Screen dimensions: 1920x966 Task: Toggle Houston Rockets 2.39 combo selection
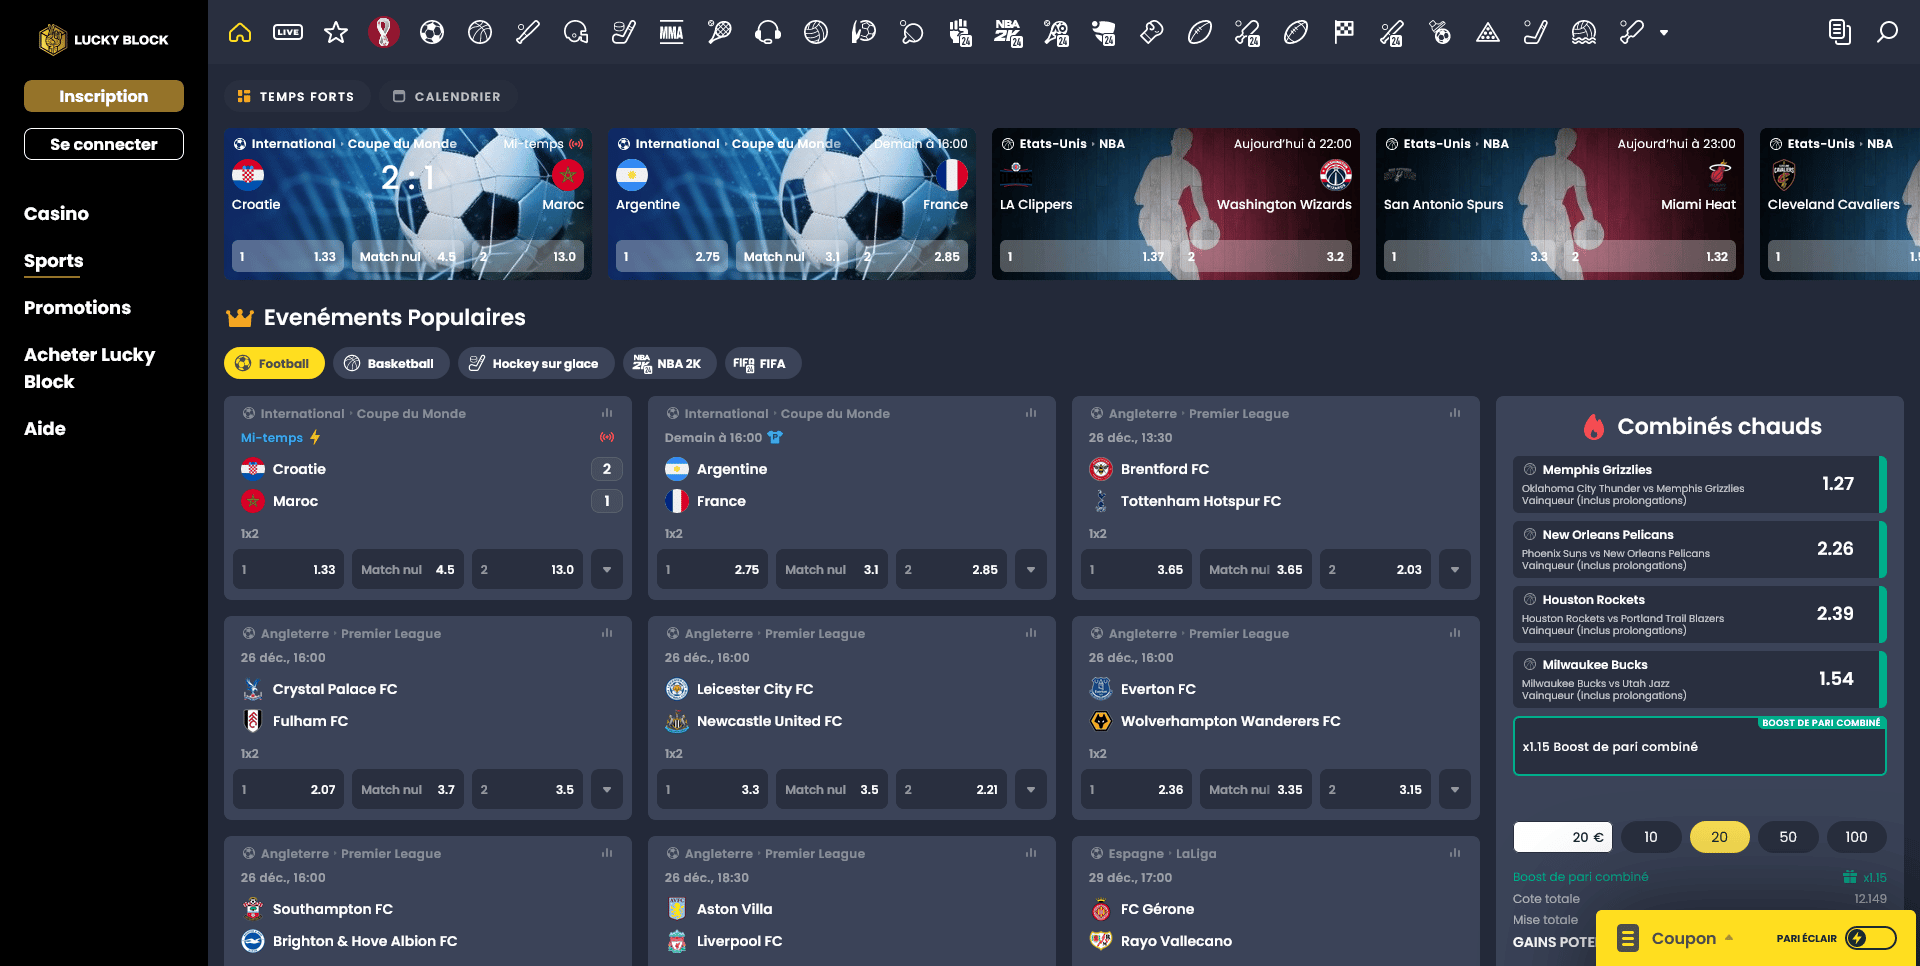[1699, 614]
